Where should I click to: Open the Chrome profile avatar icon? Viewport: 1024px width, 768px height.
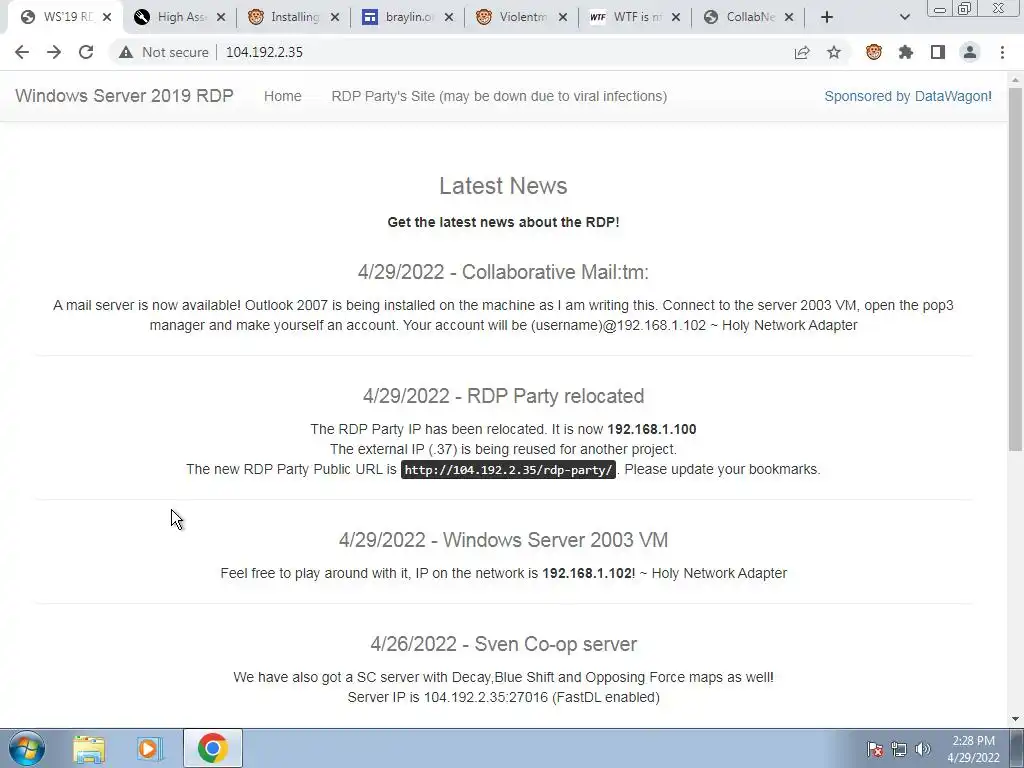[970, 52]
